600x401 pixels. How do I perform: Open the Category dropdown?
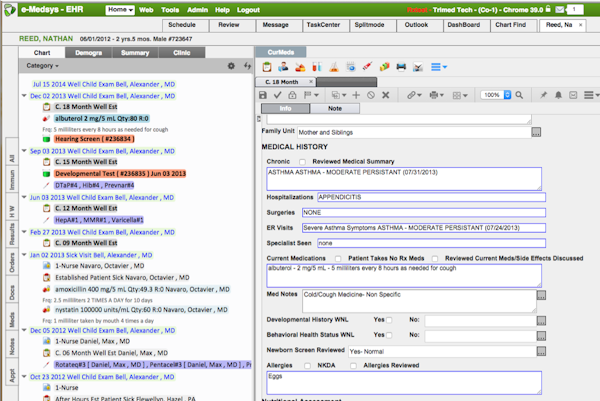coord(42,66)
